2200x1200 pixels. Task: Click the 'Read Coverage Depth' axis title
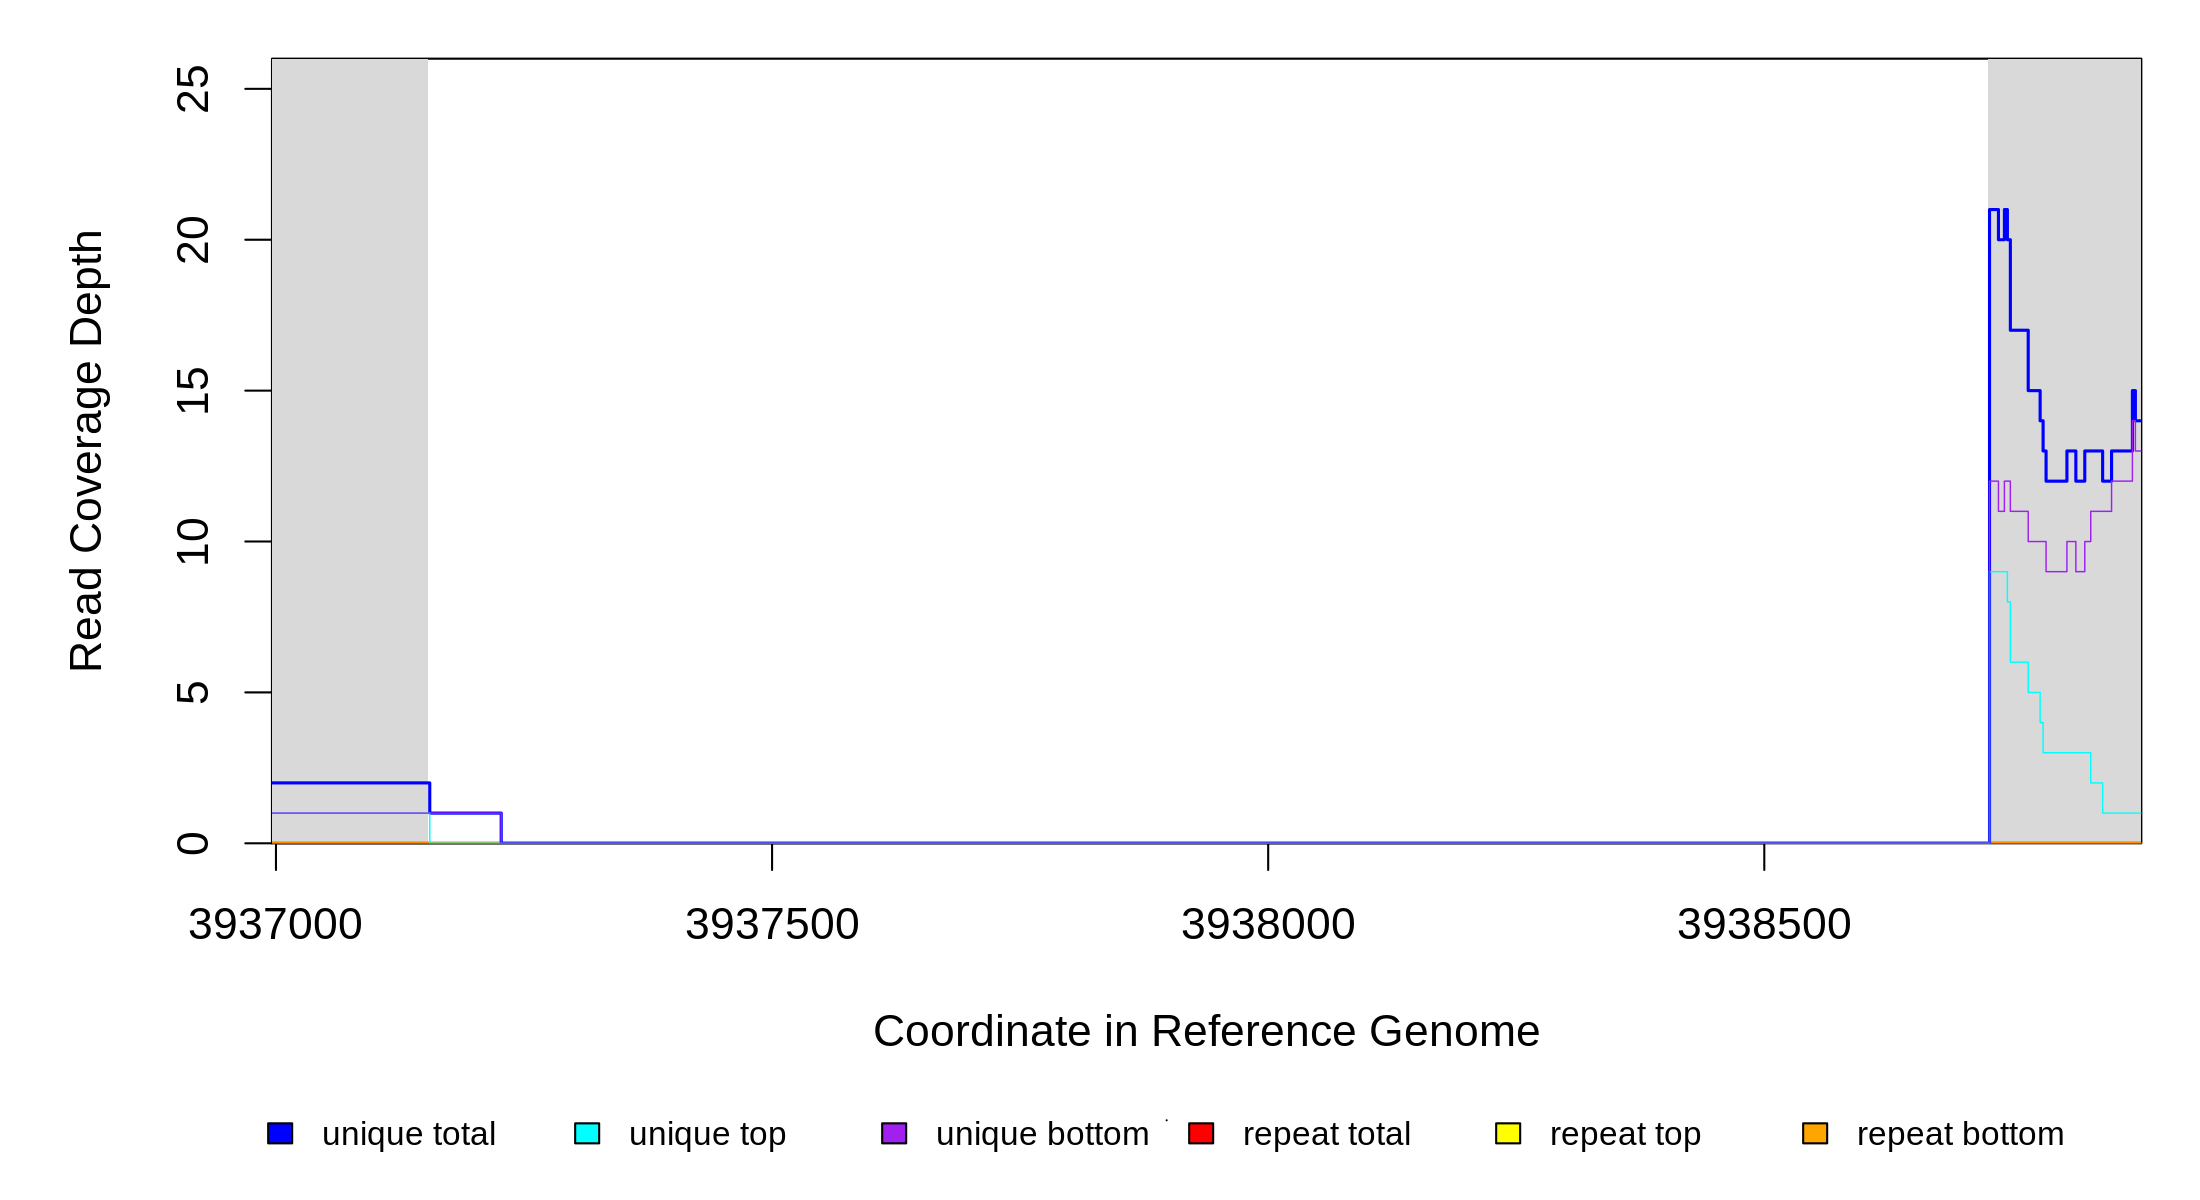coord(87,450)
